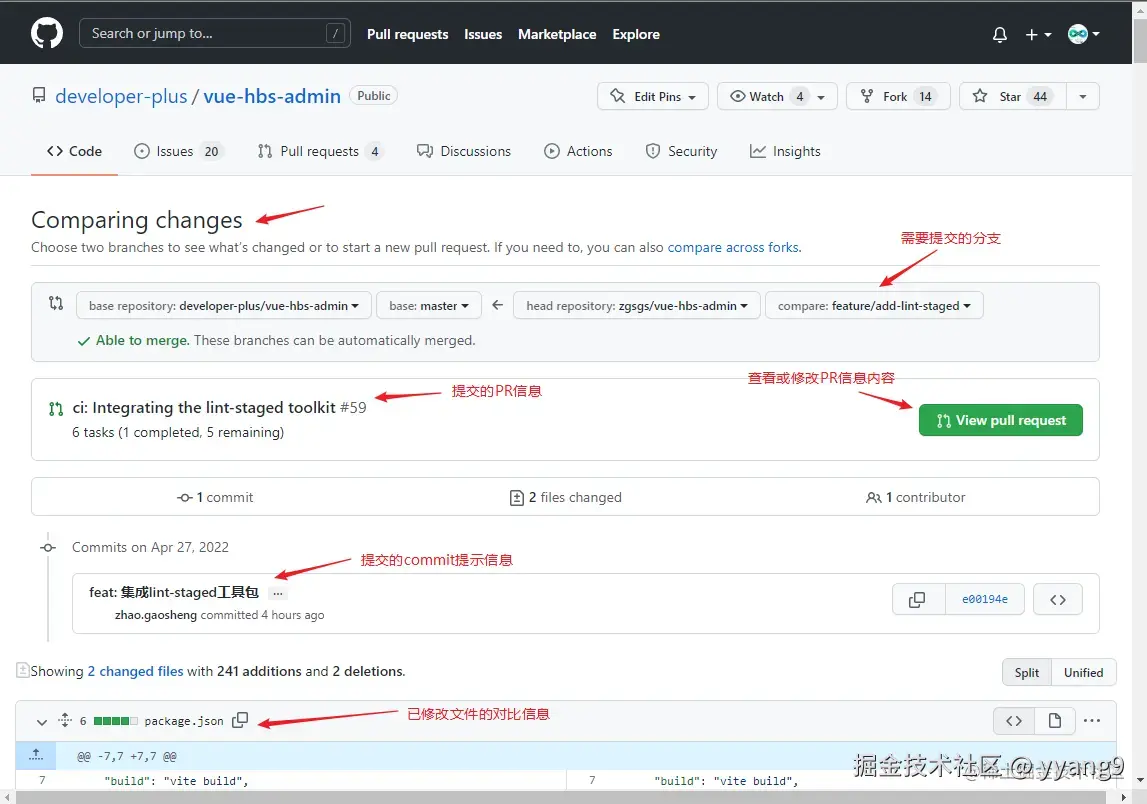The height and width of the screenshot is (804, 1147).
Task: Open the head repository dropdown
Action: 636,305
